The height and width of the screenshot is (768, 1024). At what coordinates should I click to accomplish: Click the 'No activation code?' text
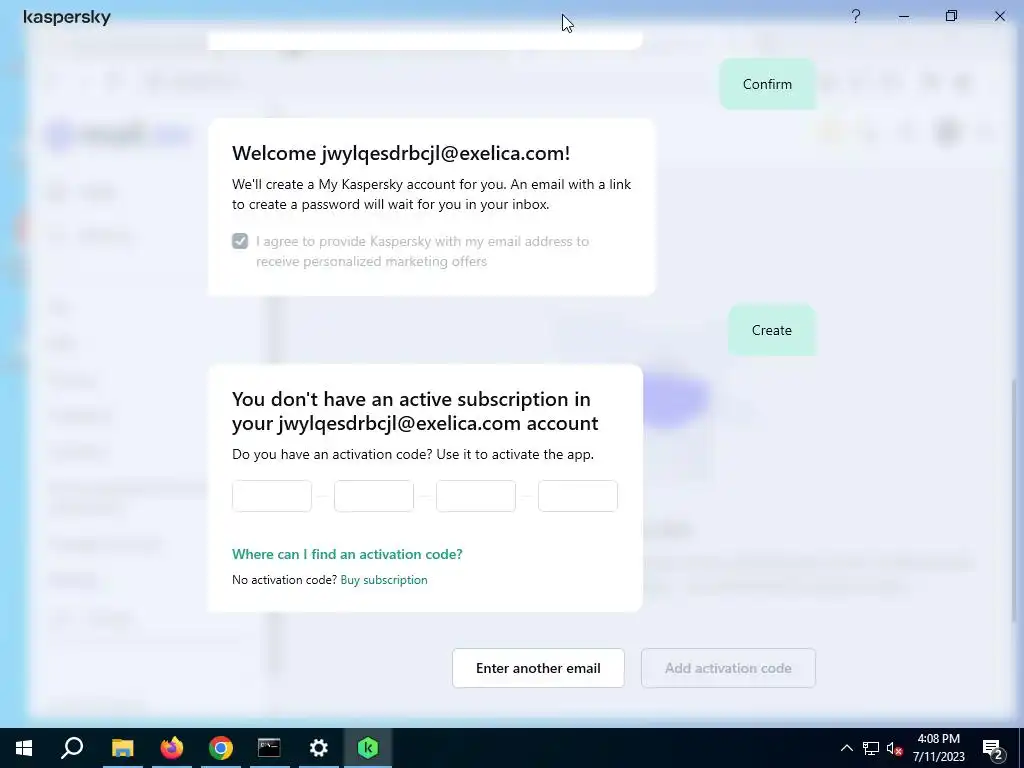[285, 580]
